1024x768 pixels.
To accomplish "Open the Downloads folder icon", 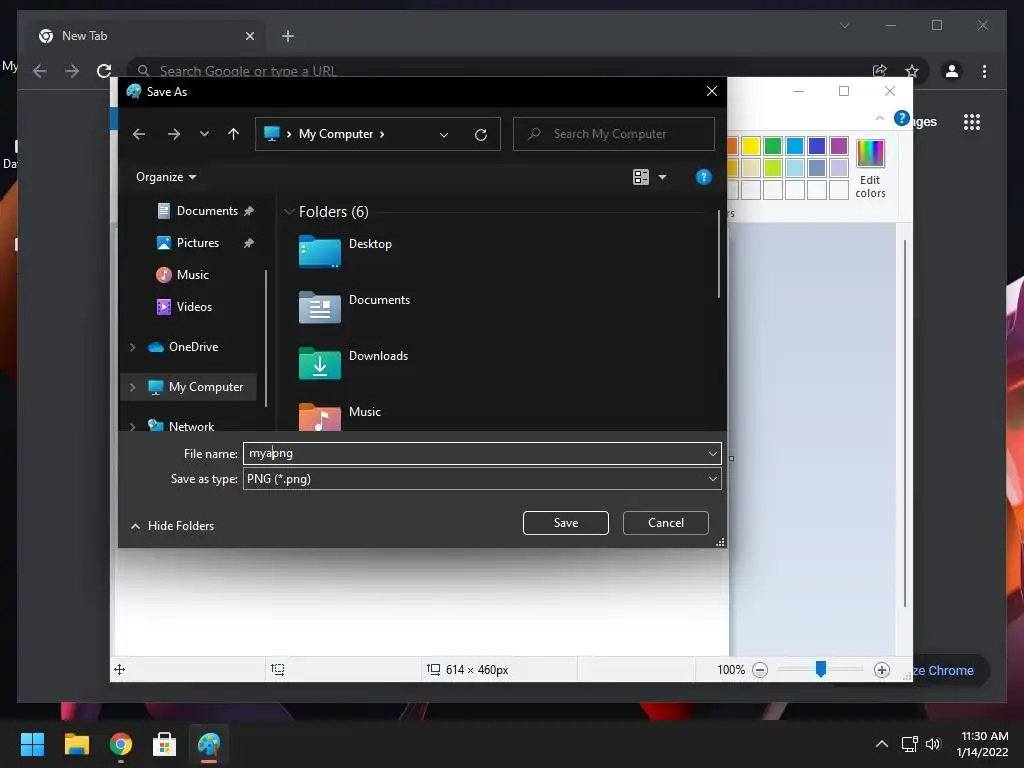I will click(x=319, y=363).
